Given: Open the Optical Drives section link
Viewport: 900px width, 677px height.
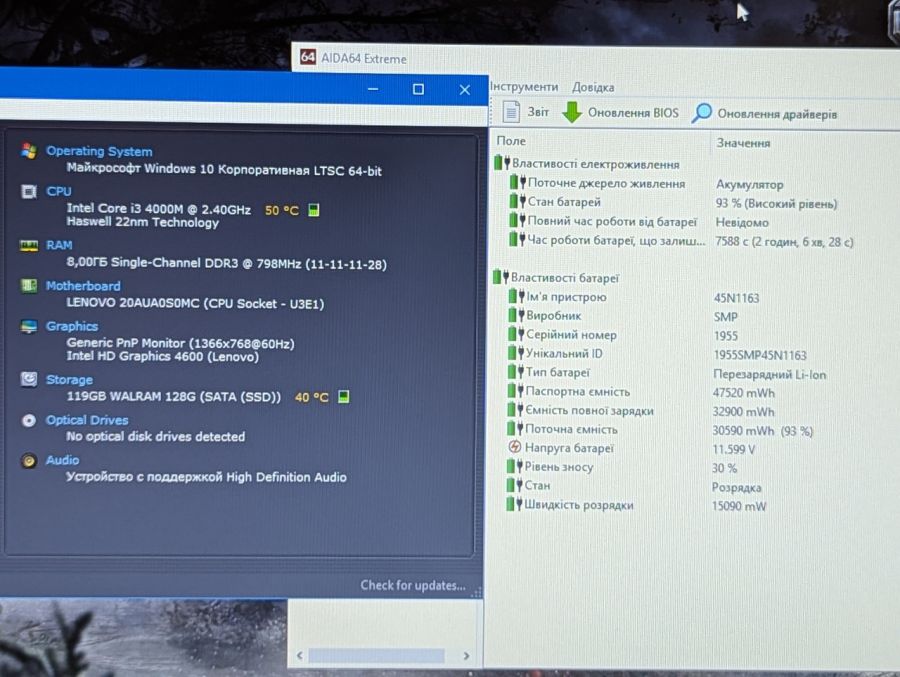Looking at the screenshot, I should point(87,420).
